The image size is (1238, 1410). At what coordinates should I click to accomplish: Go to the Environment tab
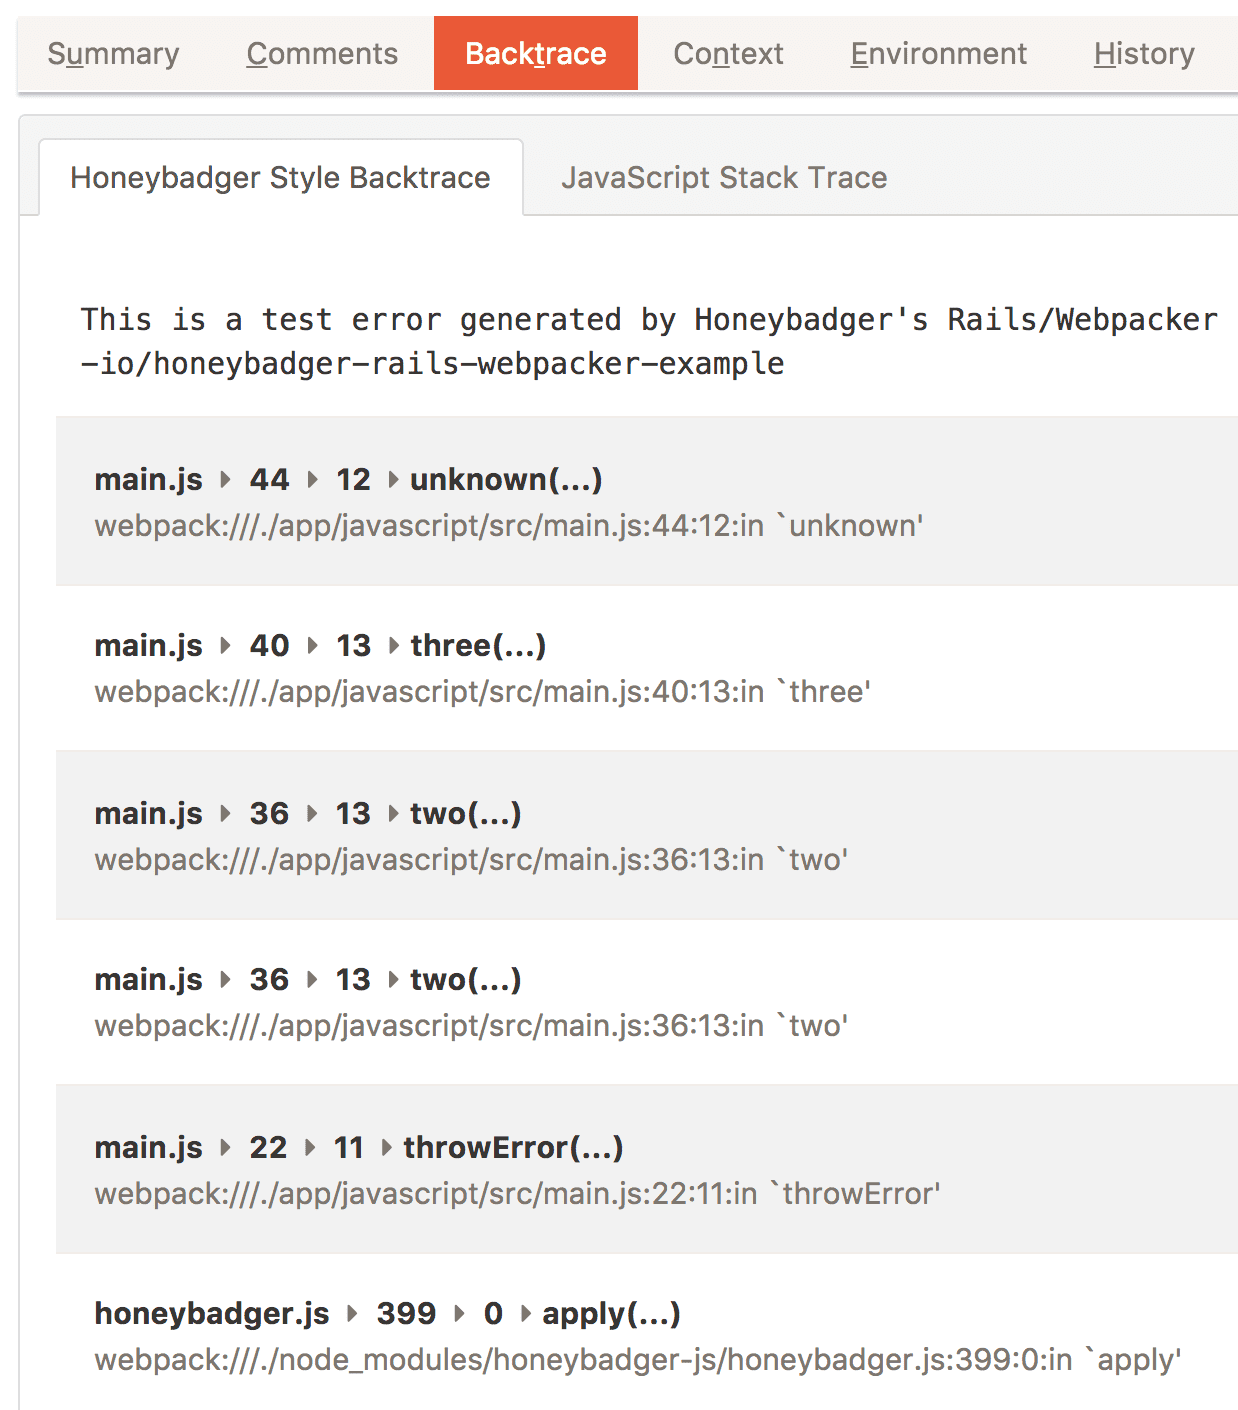click(938, 54)
